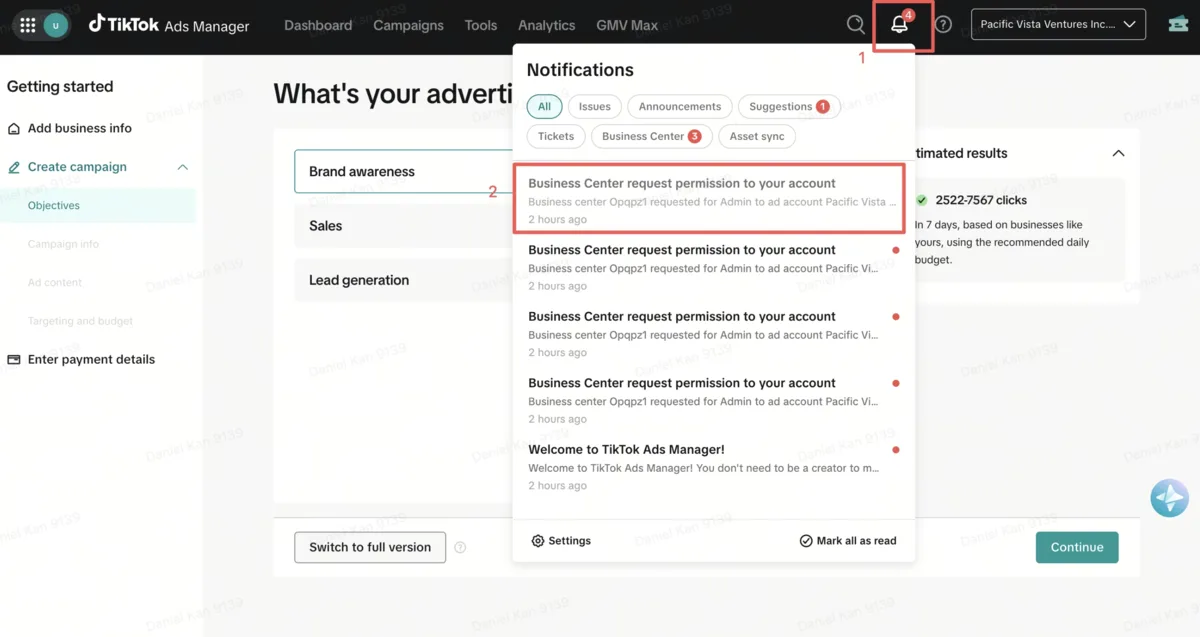Open the app grid launcher icon

tap(28, 25)
